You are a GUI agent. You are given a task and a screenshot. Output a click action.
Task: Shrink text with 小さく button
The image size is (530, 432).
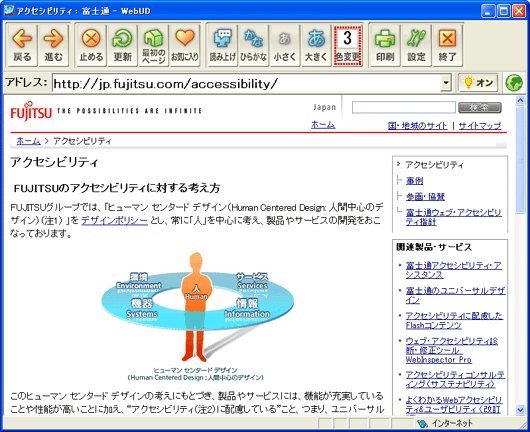285,45
